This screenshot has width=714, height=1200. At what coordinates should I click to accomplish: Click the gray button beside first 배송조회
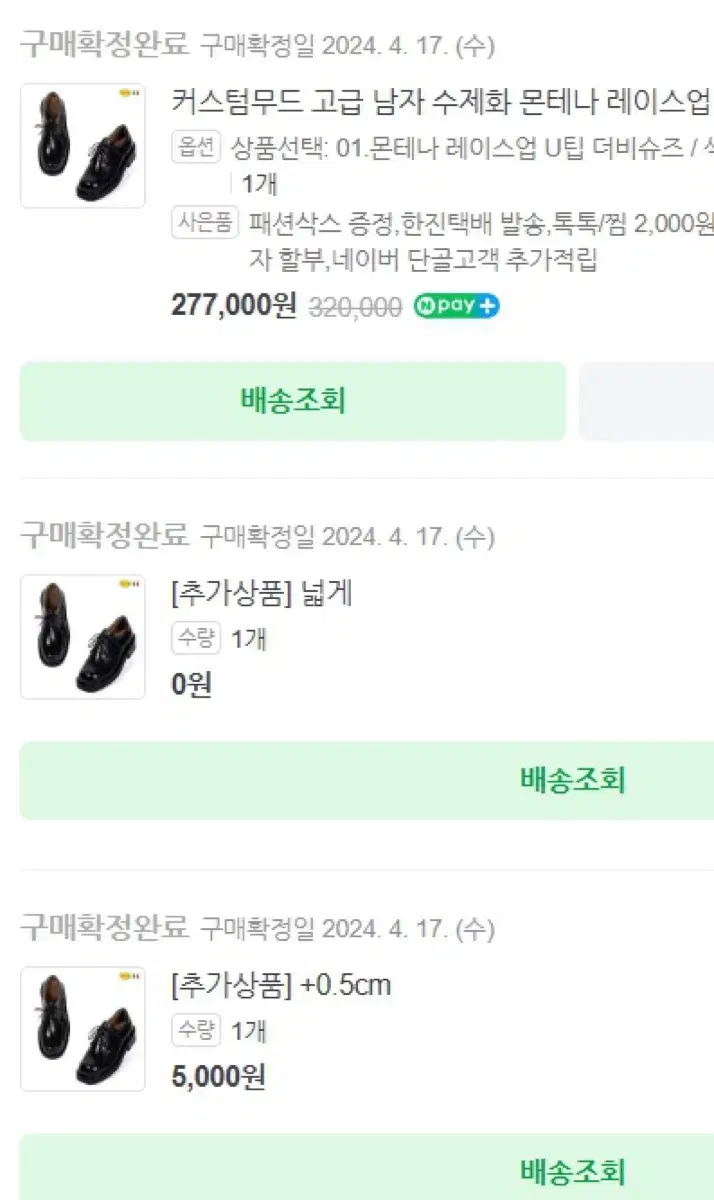pos(646,401)
